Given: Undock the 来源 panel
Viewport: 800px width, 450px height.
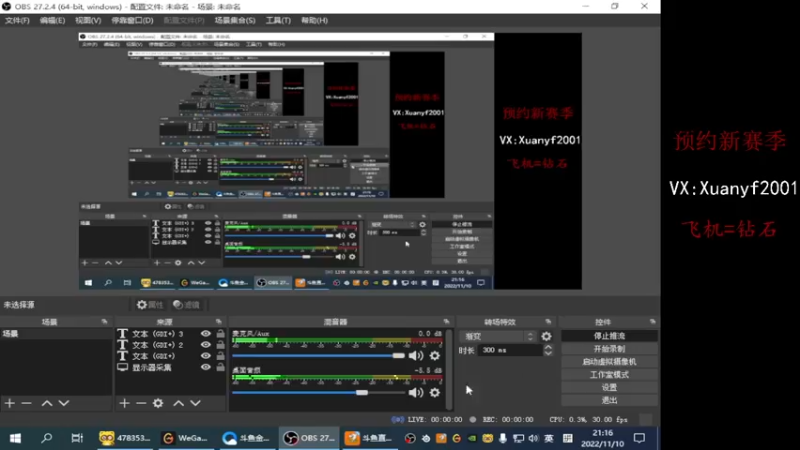Looking at the screenshot, I should coord(219,321).
